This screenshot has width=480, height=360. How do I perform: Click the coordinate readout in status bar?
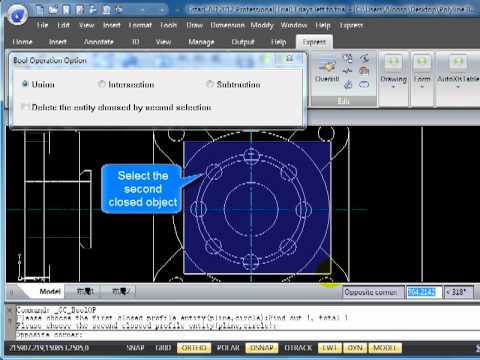point(49,348)
